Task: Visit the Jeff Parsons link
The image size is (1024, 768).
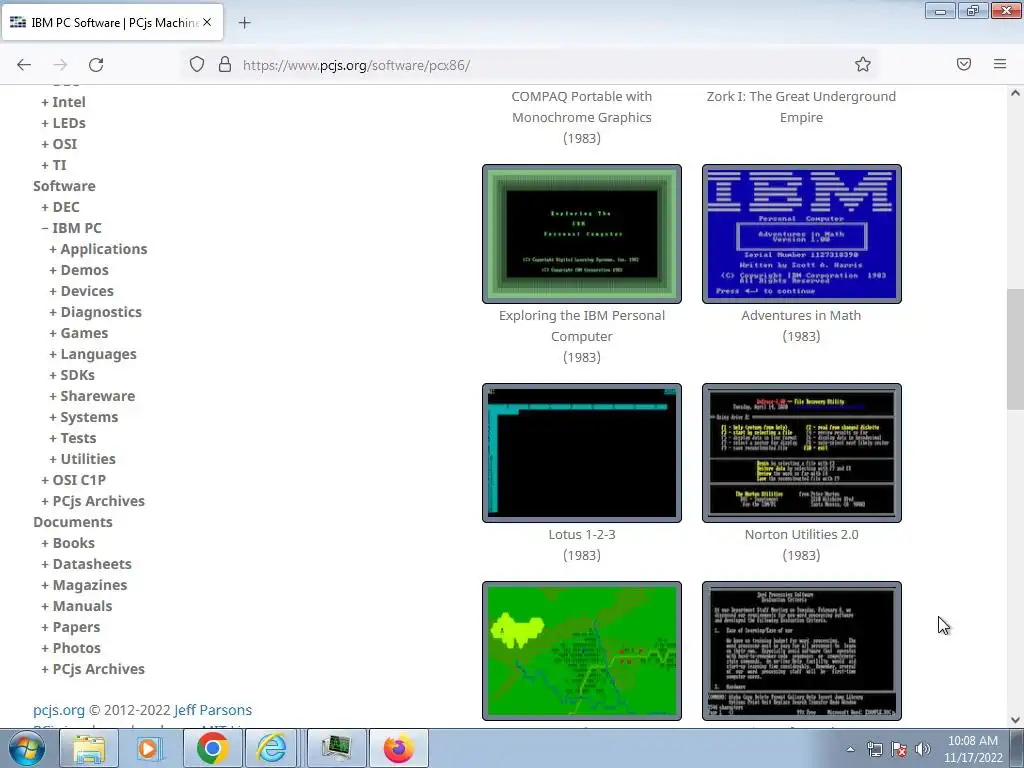Action: coord(213,710)
